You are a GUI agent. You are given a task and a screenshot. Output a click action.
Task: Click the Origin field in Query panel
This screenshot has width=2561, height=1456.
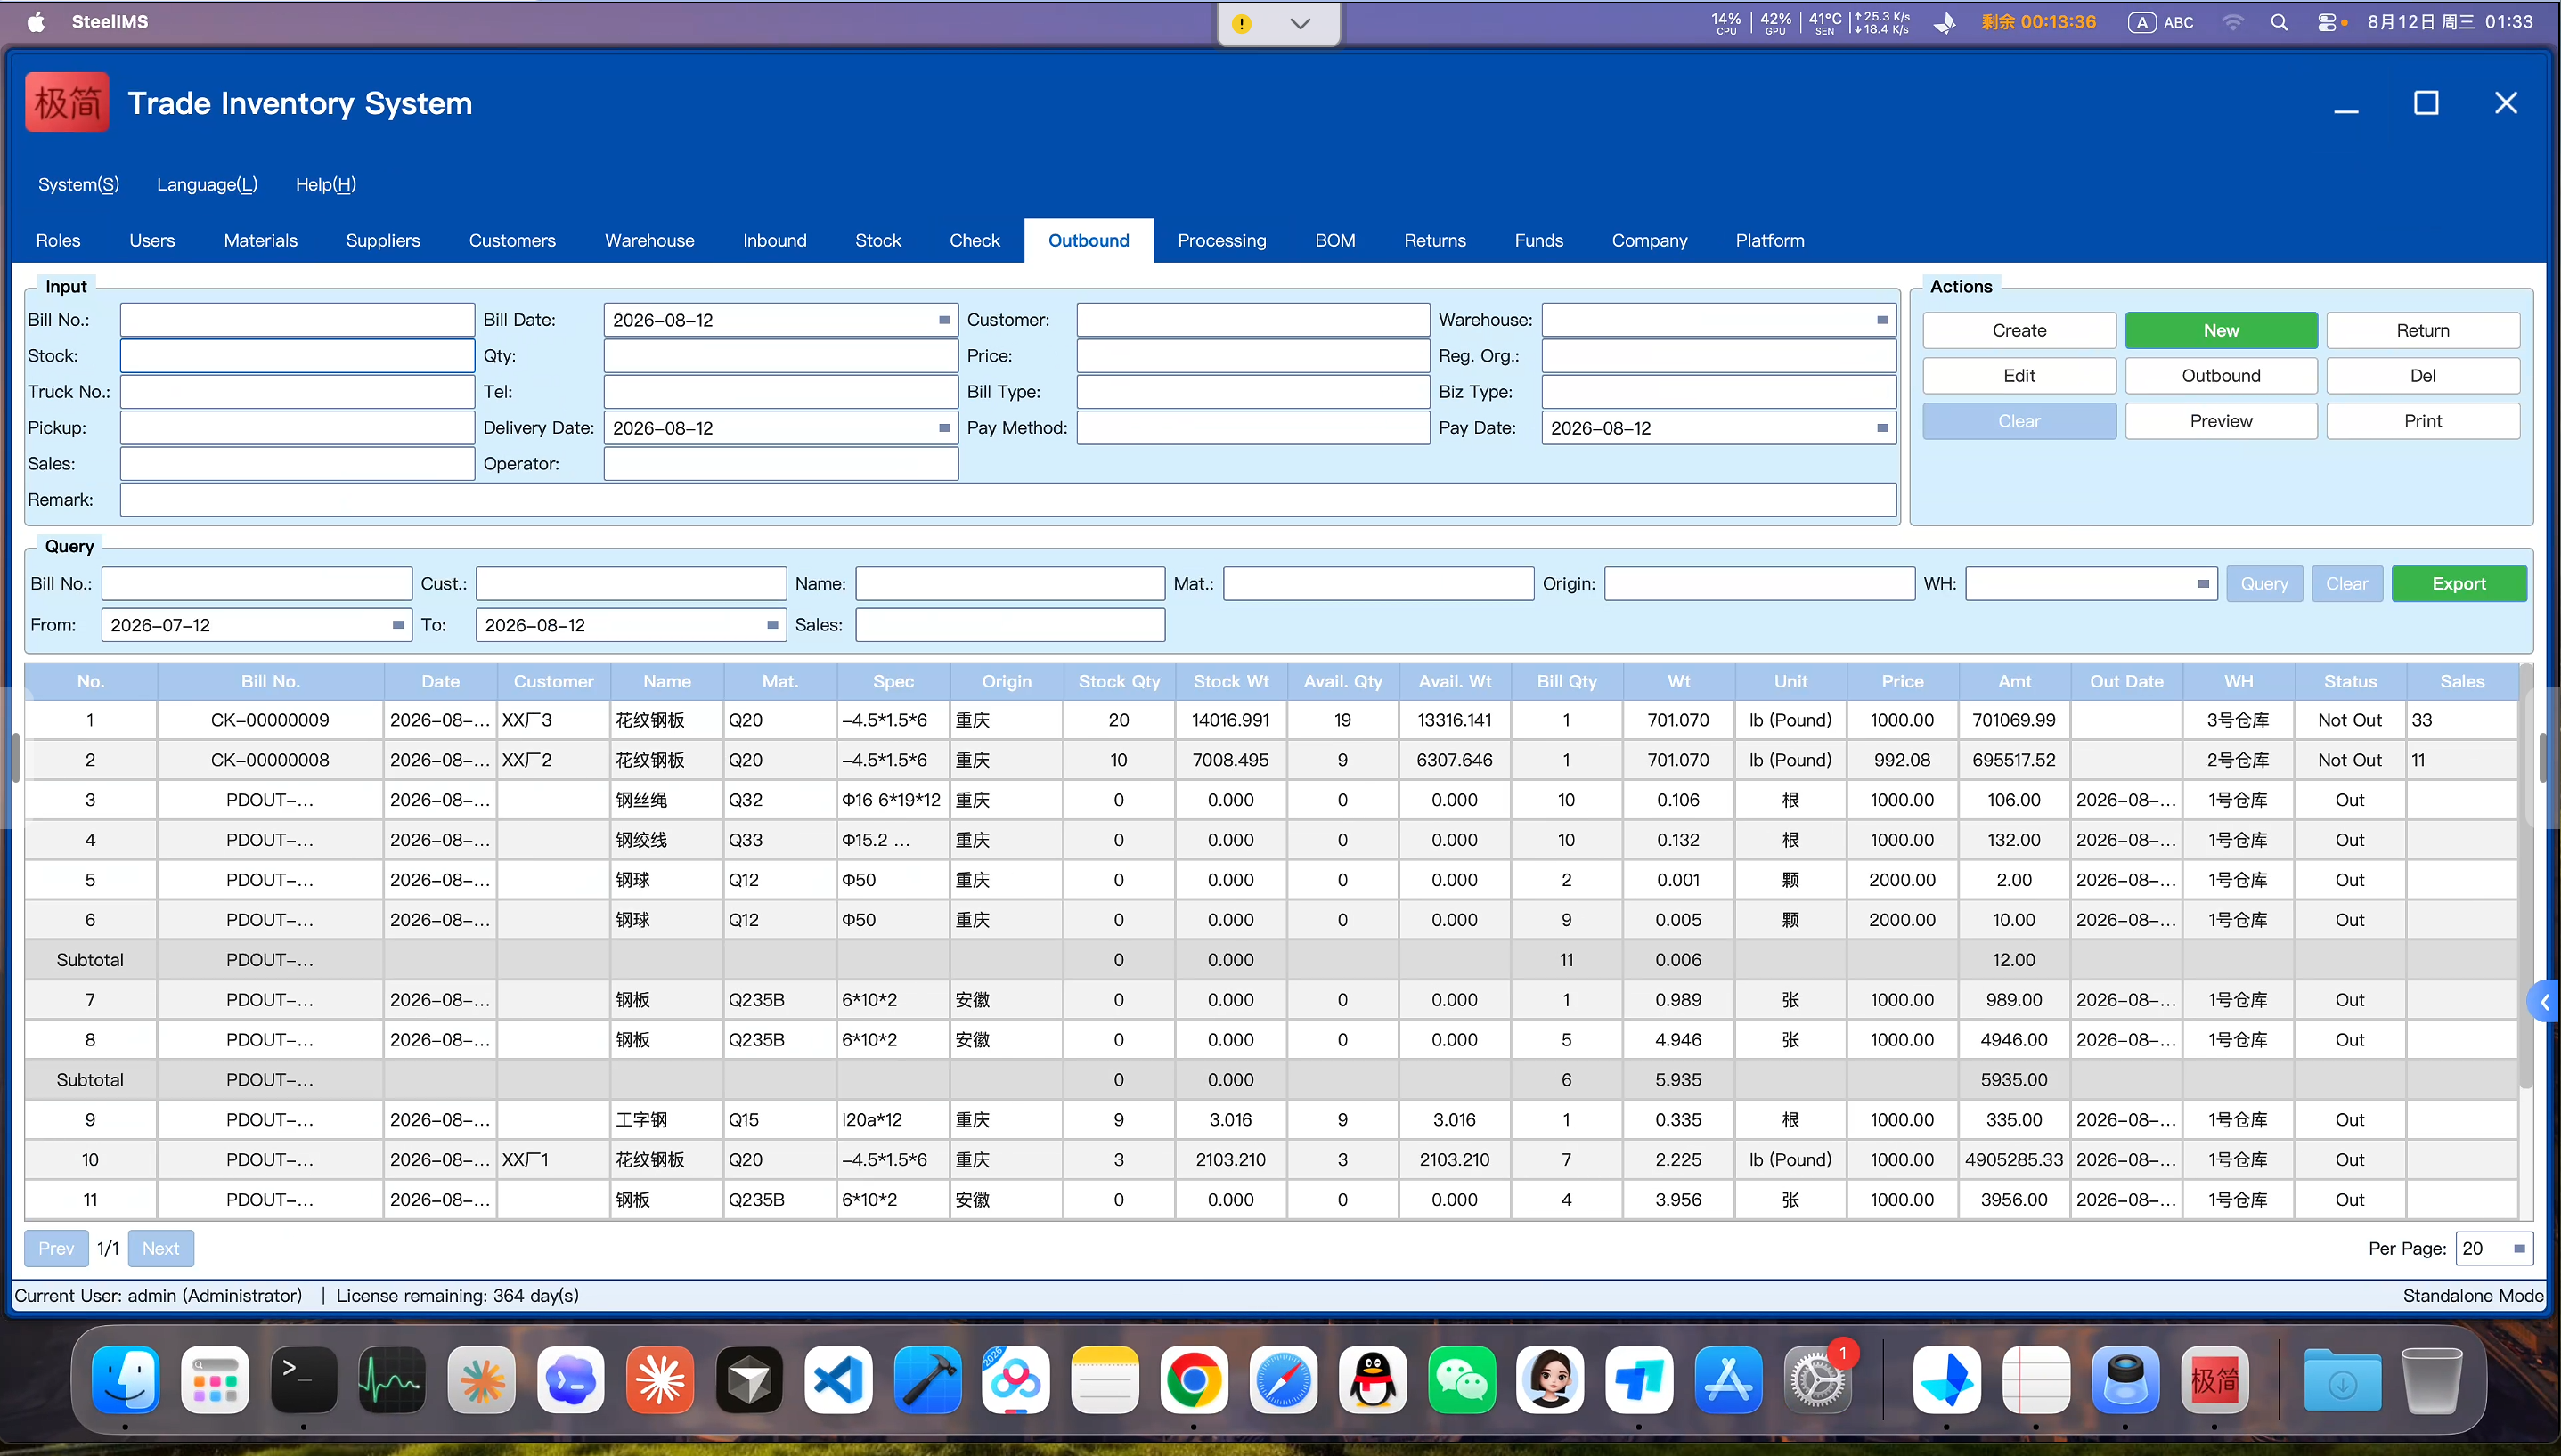point(1759,584)
